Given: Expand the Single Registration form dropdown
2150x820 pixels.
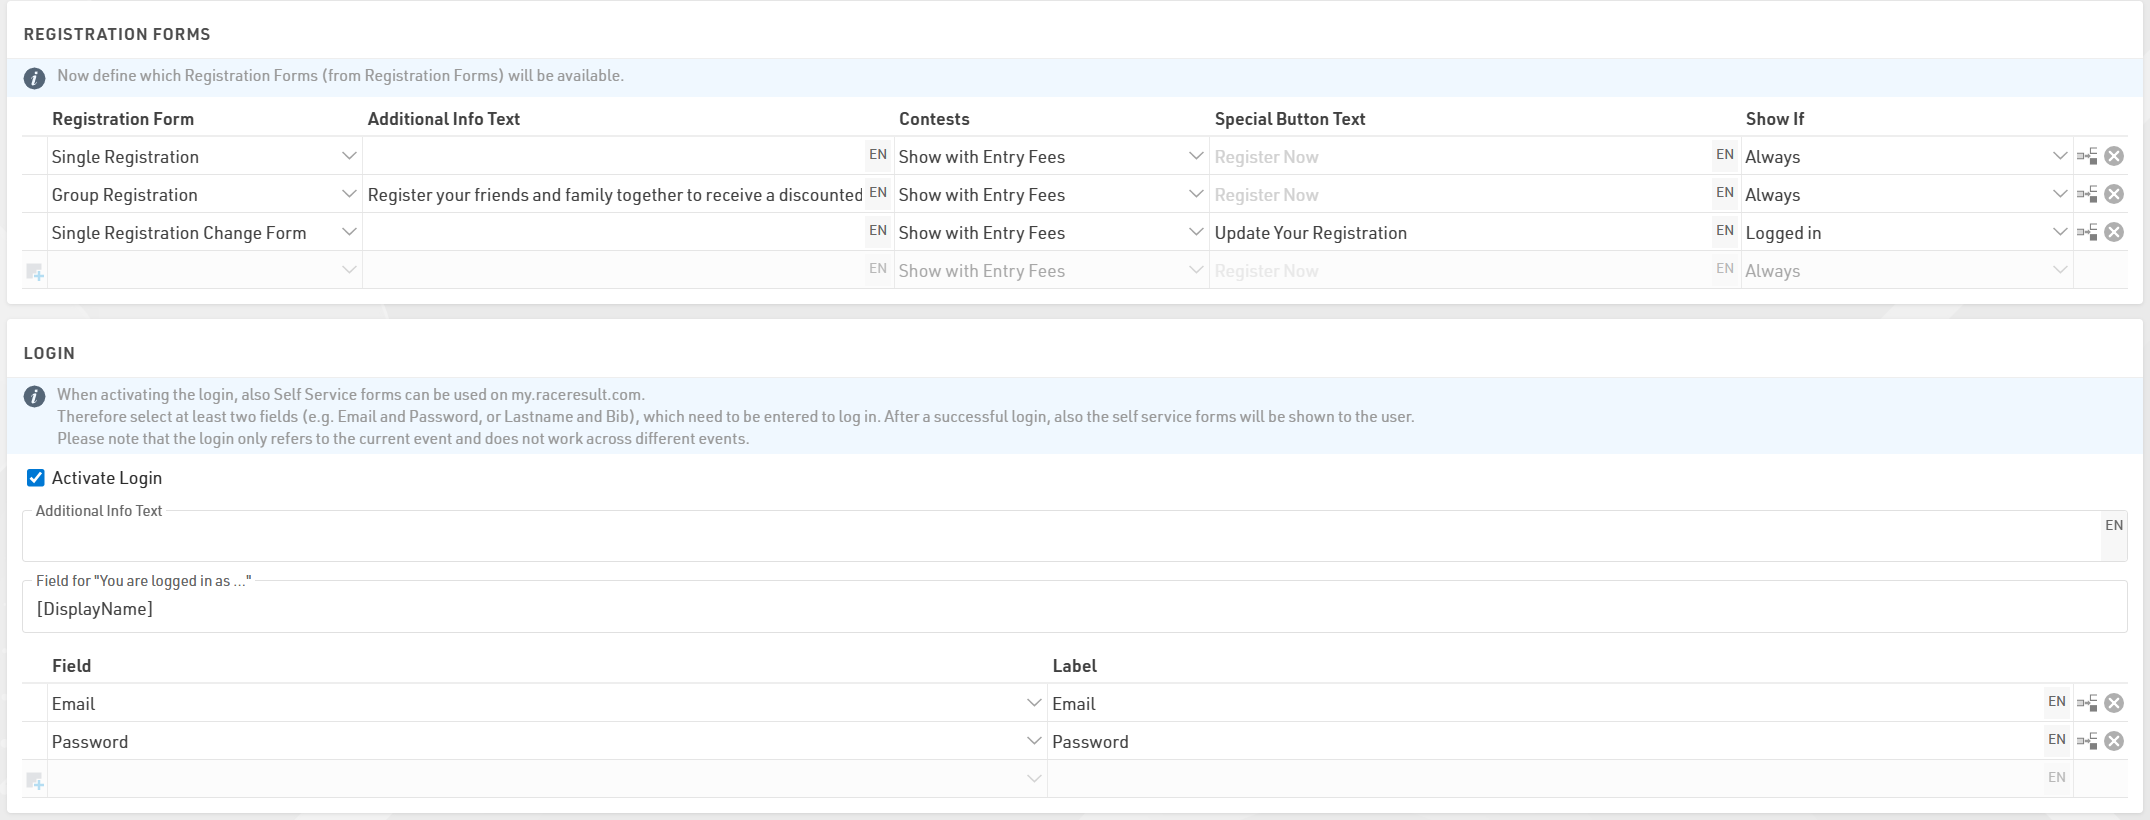Looking at the screenshot, I should 348,156.
